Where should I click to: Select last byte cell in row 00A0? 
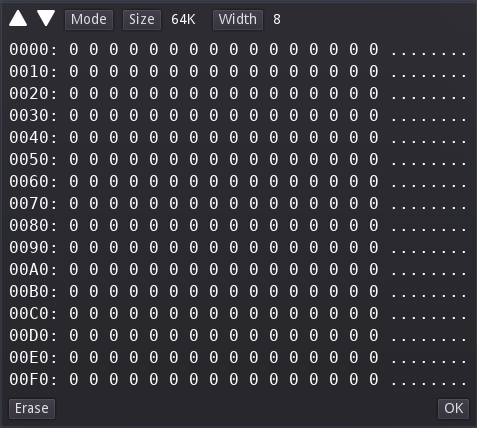click(374, 270)
